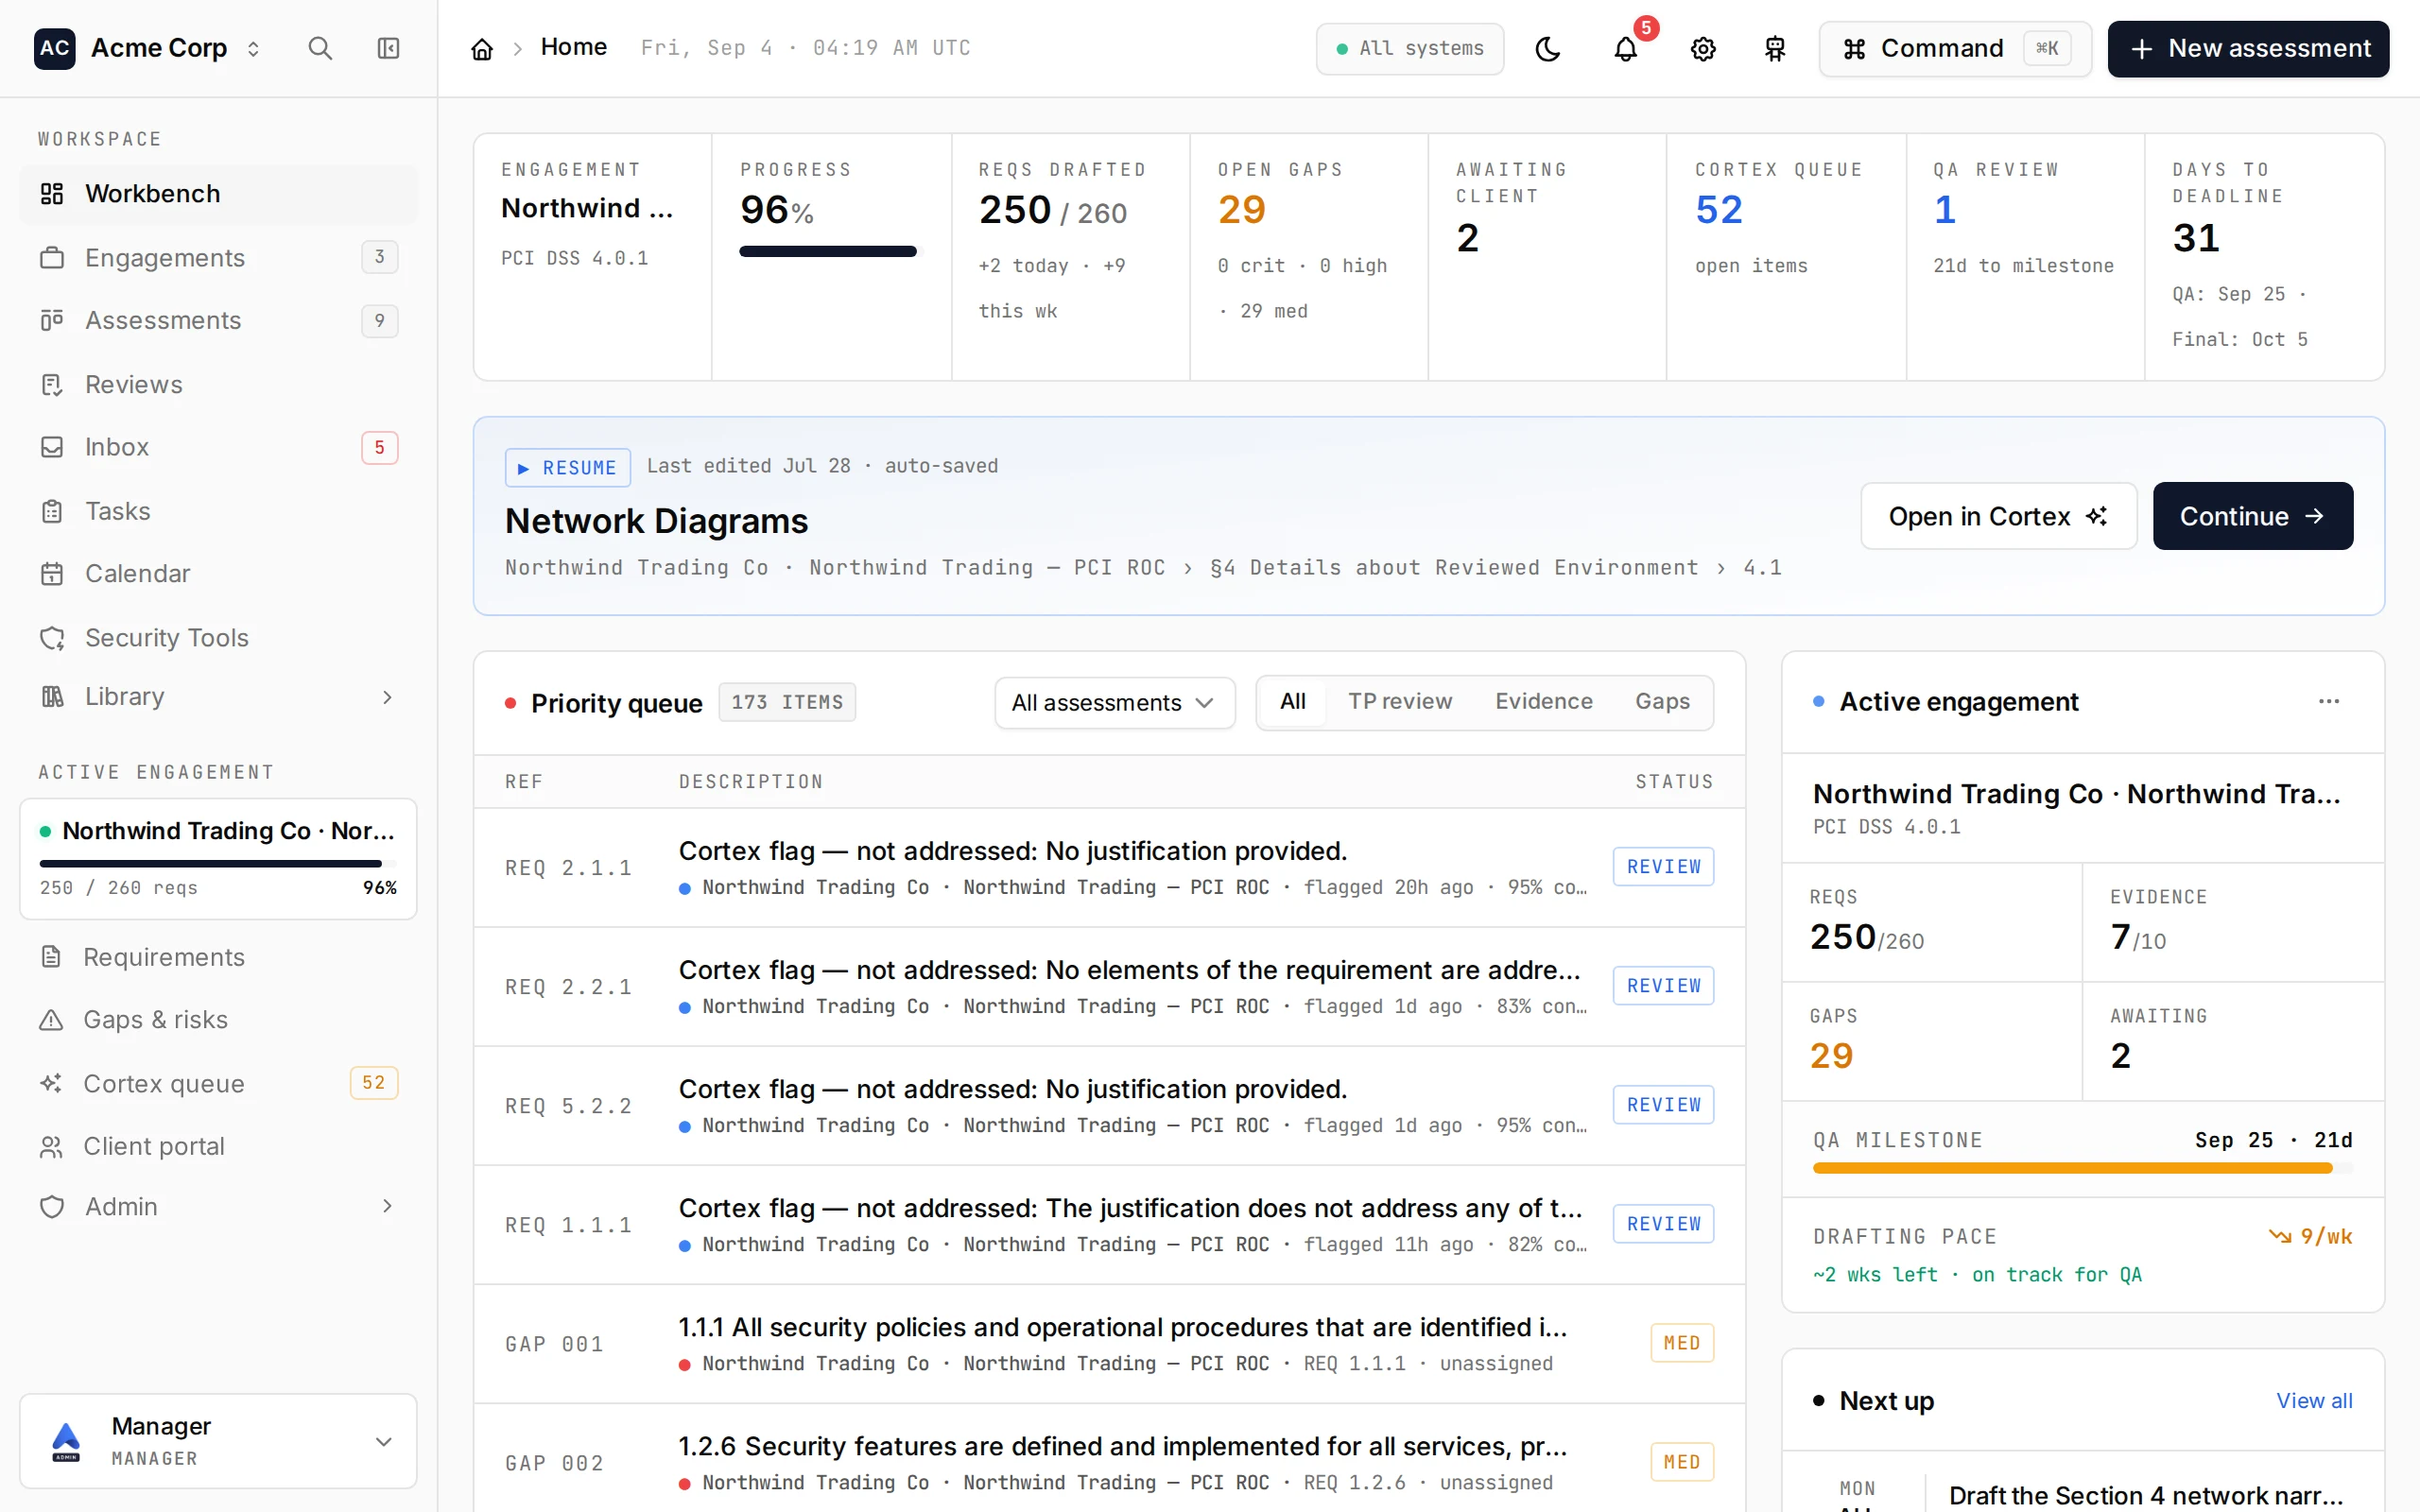Viewport: 2420px width, 1512px height.
Task: Open Assessments in sidebar
Action: click(x=218, y=321)
